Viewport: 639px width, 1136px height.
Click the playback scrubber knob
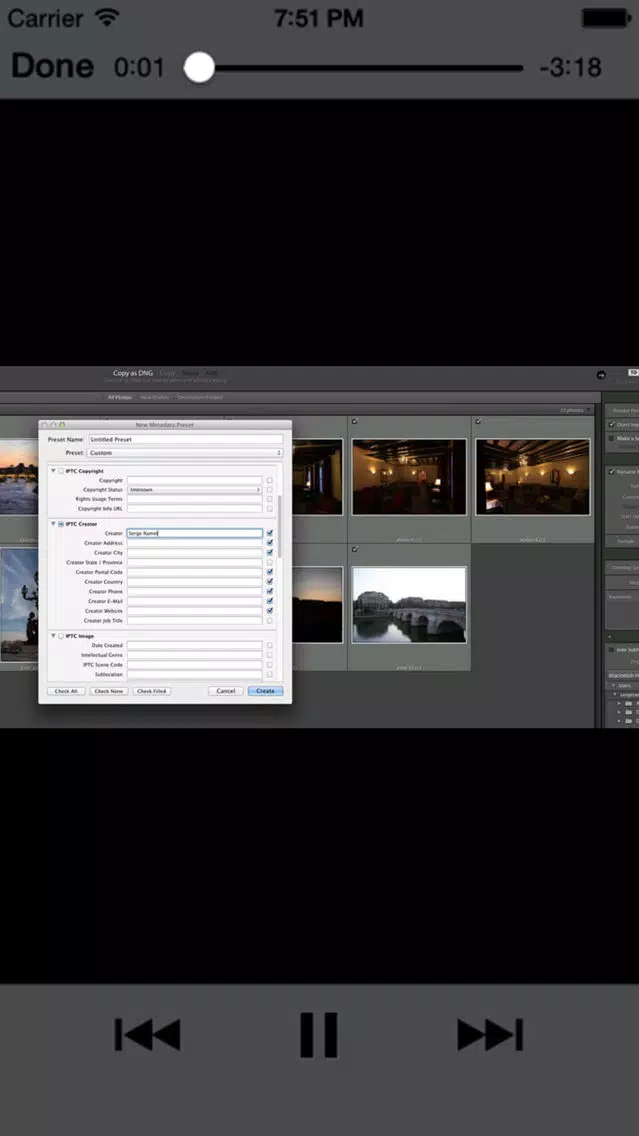pyautogui.click(x=199, y=67)
